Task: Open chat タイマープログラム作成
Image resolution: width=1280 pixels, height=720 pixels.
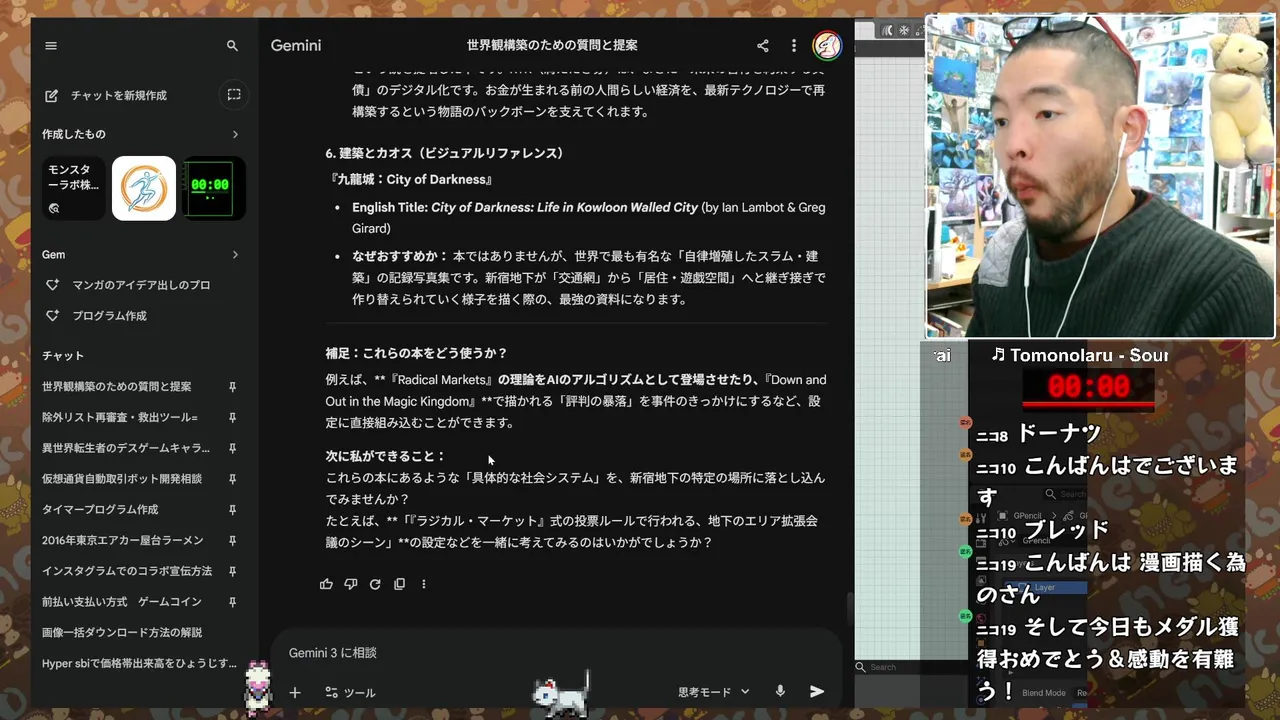Action: (x=100, y=510)
